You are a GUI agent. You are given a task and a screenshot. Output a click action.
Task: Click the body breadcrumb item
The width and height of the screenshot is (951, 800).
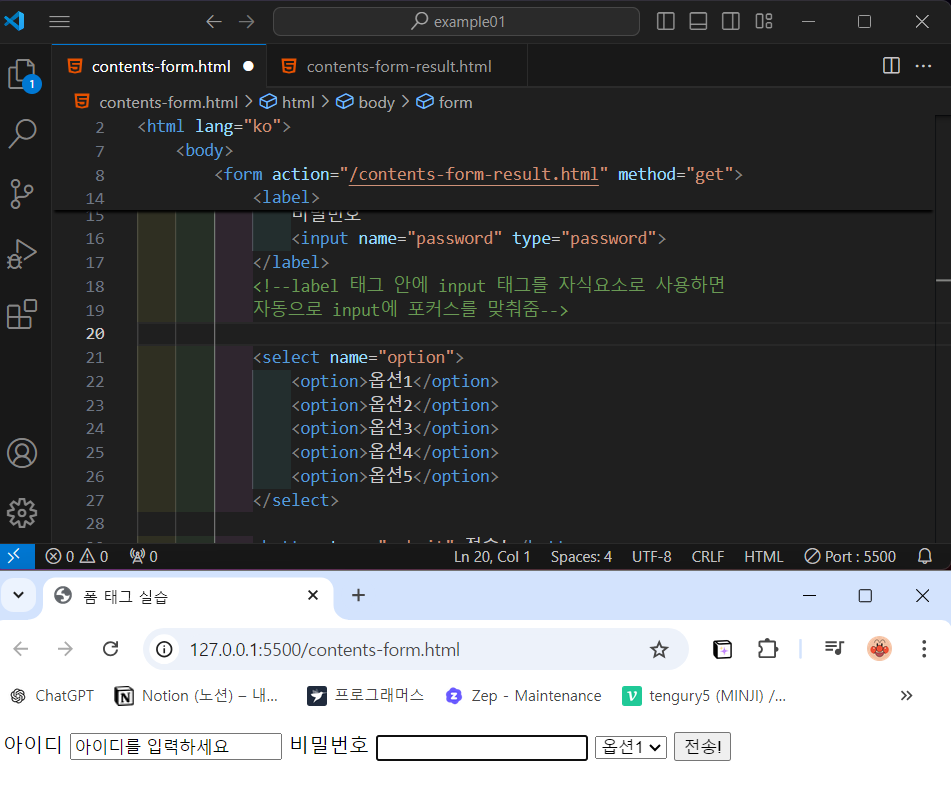[x=376, y=103]
